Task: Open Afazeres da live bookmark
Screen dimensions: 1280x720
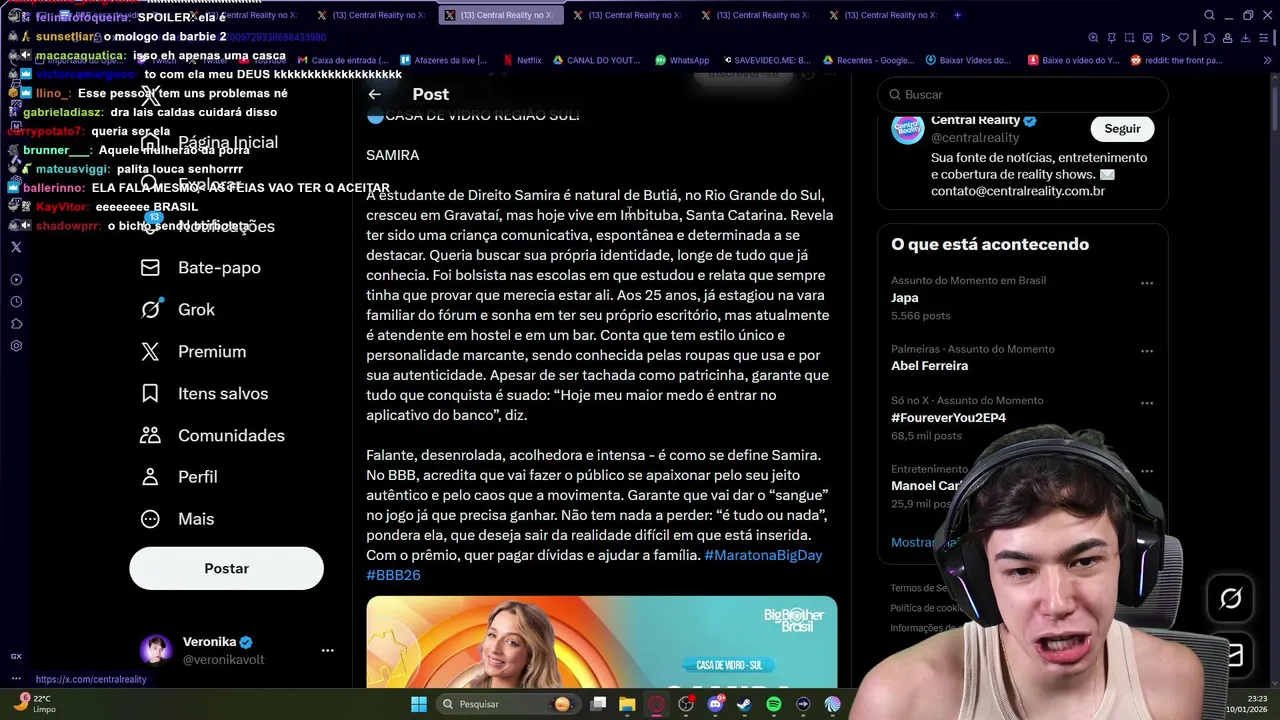Action: tap(443, 60)
